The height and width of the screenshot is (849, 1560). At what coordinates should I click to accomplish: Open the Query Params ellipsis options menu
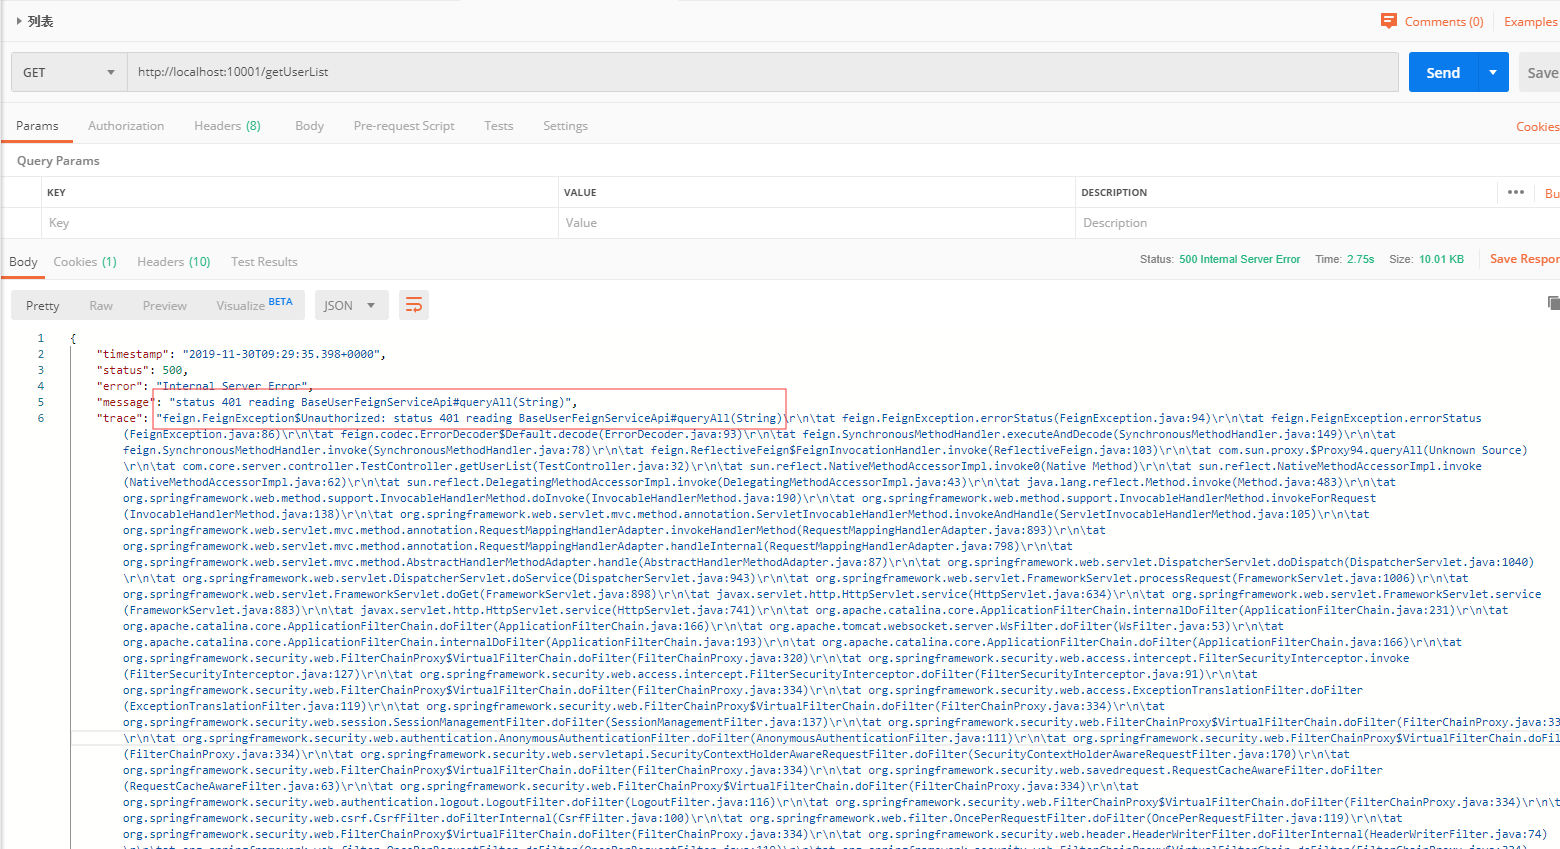coord(1515,192)
